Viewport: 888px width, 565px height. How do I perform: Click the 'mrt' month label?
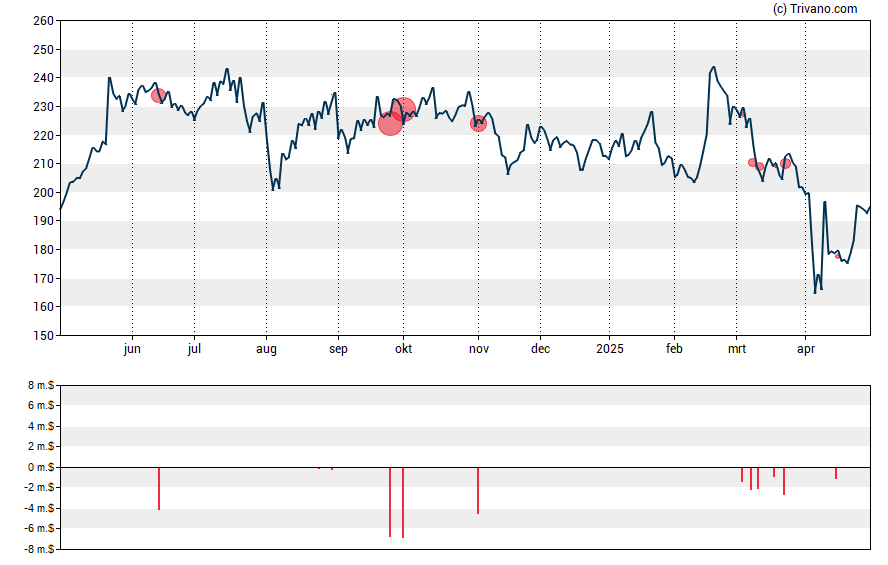(x=737, y=349)
